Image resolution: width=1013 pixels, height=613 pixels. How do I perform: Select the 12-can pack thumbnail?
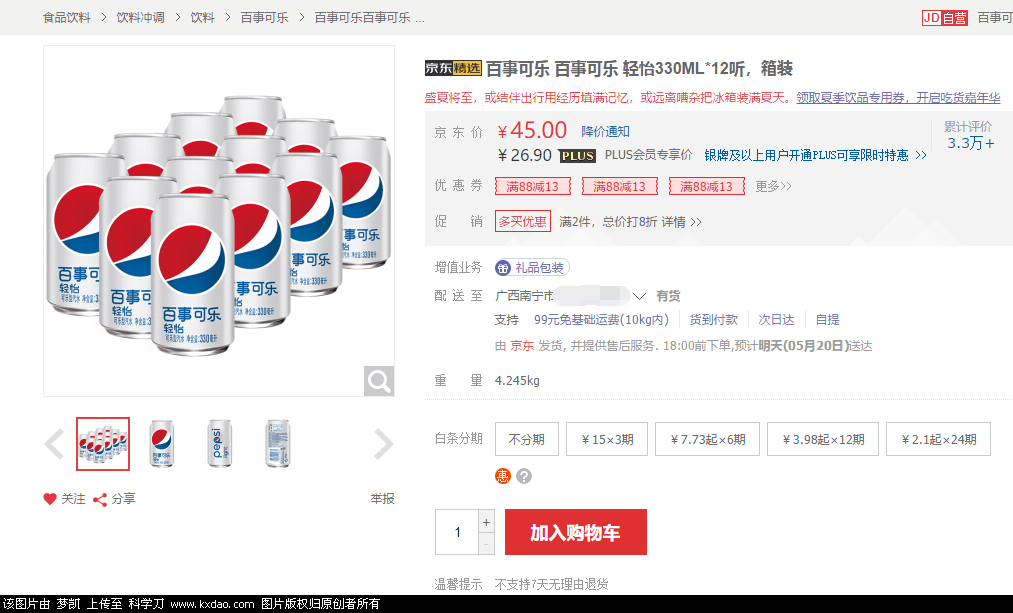click(x=103, y=444)
